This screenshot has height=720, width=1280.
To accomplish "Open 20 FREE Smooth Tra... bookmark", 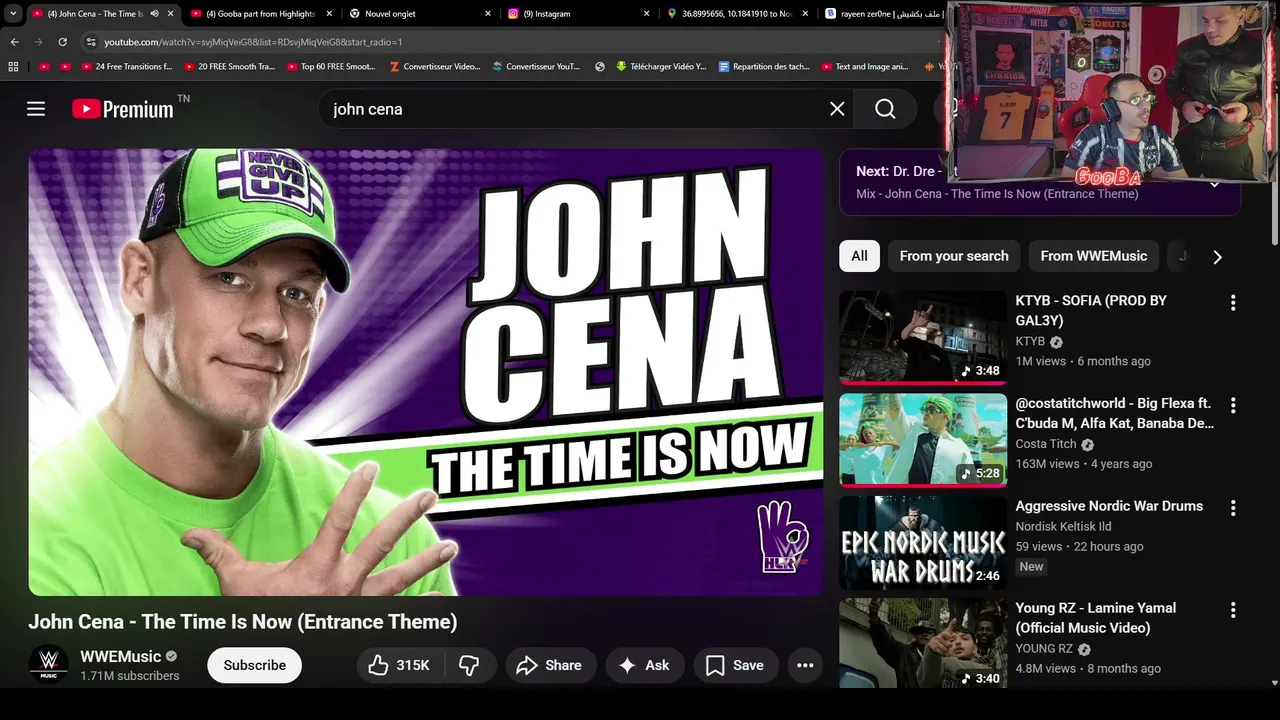I will (x=229, y=67).
